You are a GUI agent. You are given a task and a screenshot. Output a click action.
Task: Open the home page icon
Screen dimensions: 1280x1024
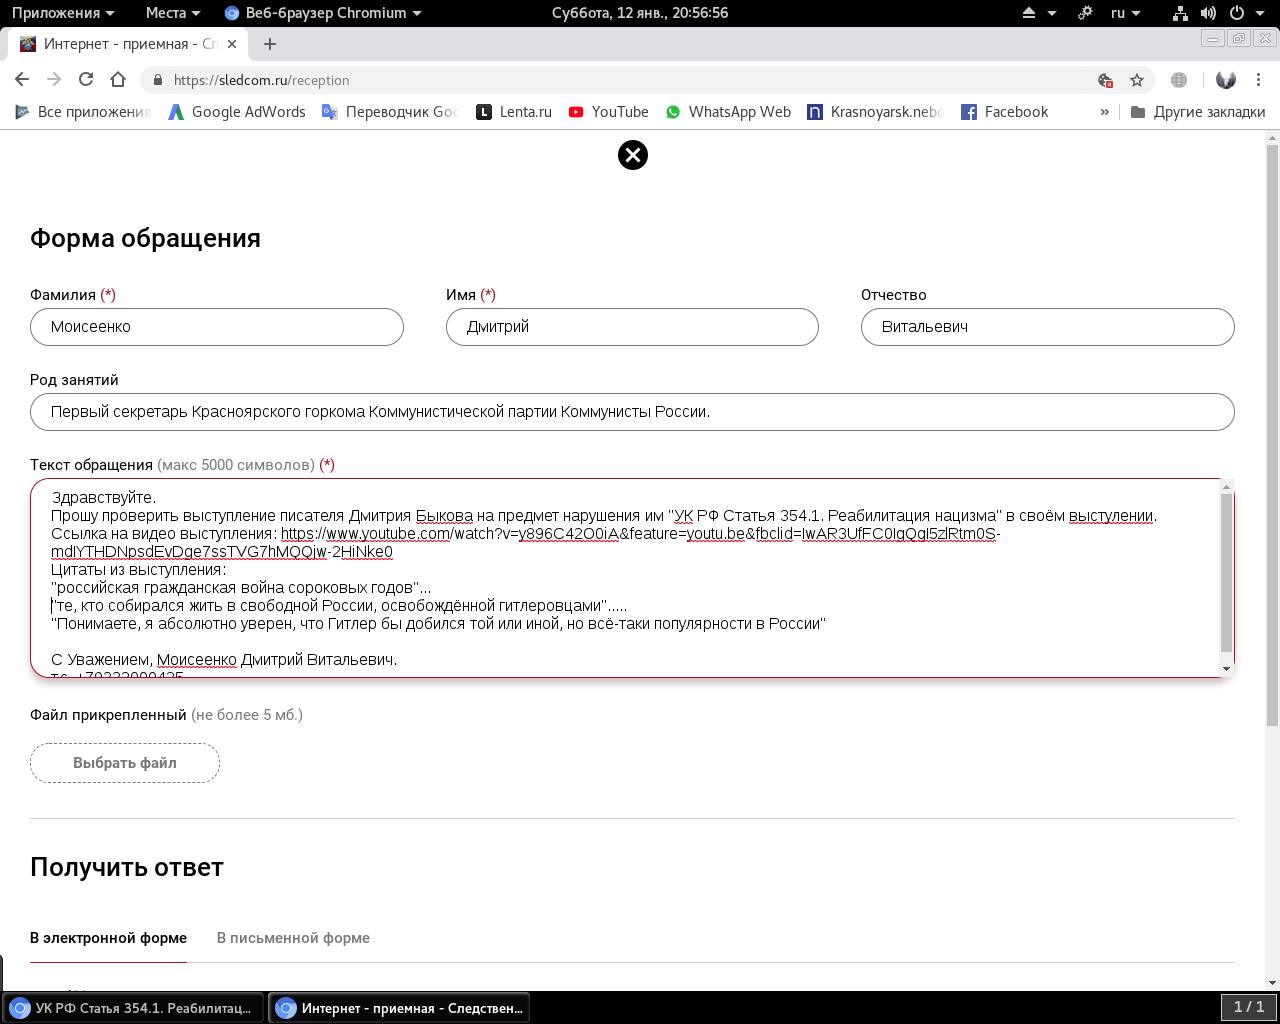click(x=118, y=80)
